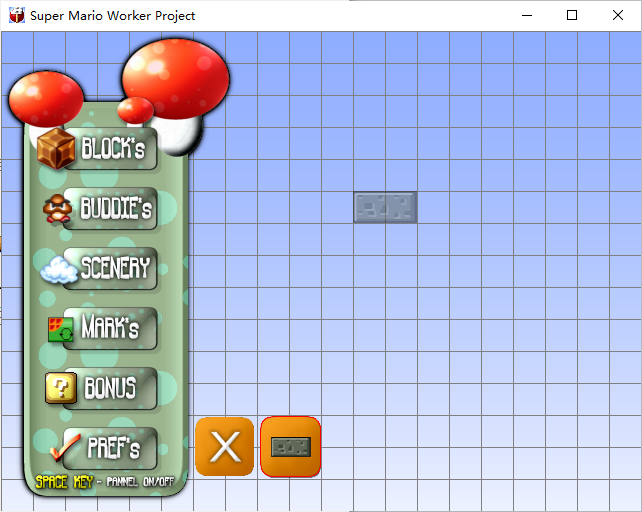The image size is (642, 512).
Task: Open the PREF's settings
Action: click(111, 448)
